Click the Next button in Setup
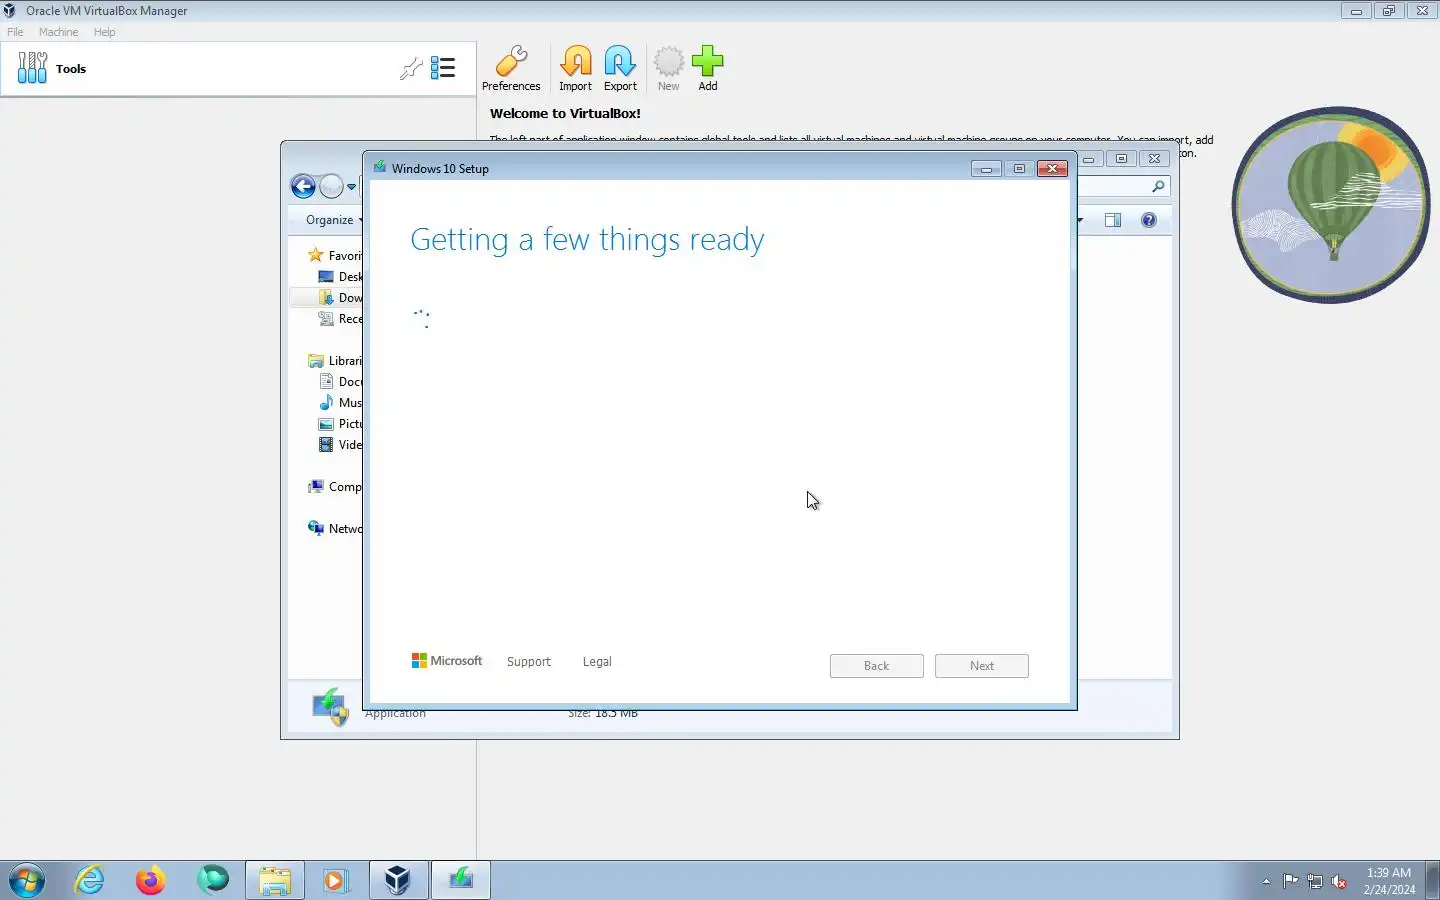 point(982,666)
